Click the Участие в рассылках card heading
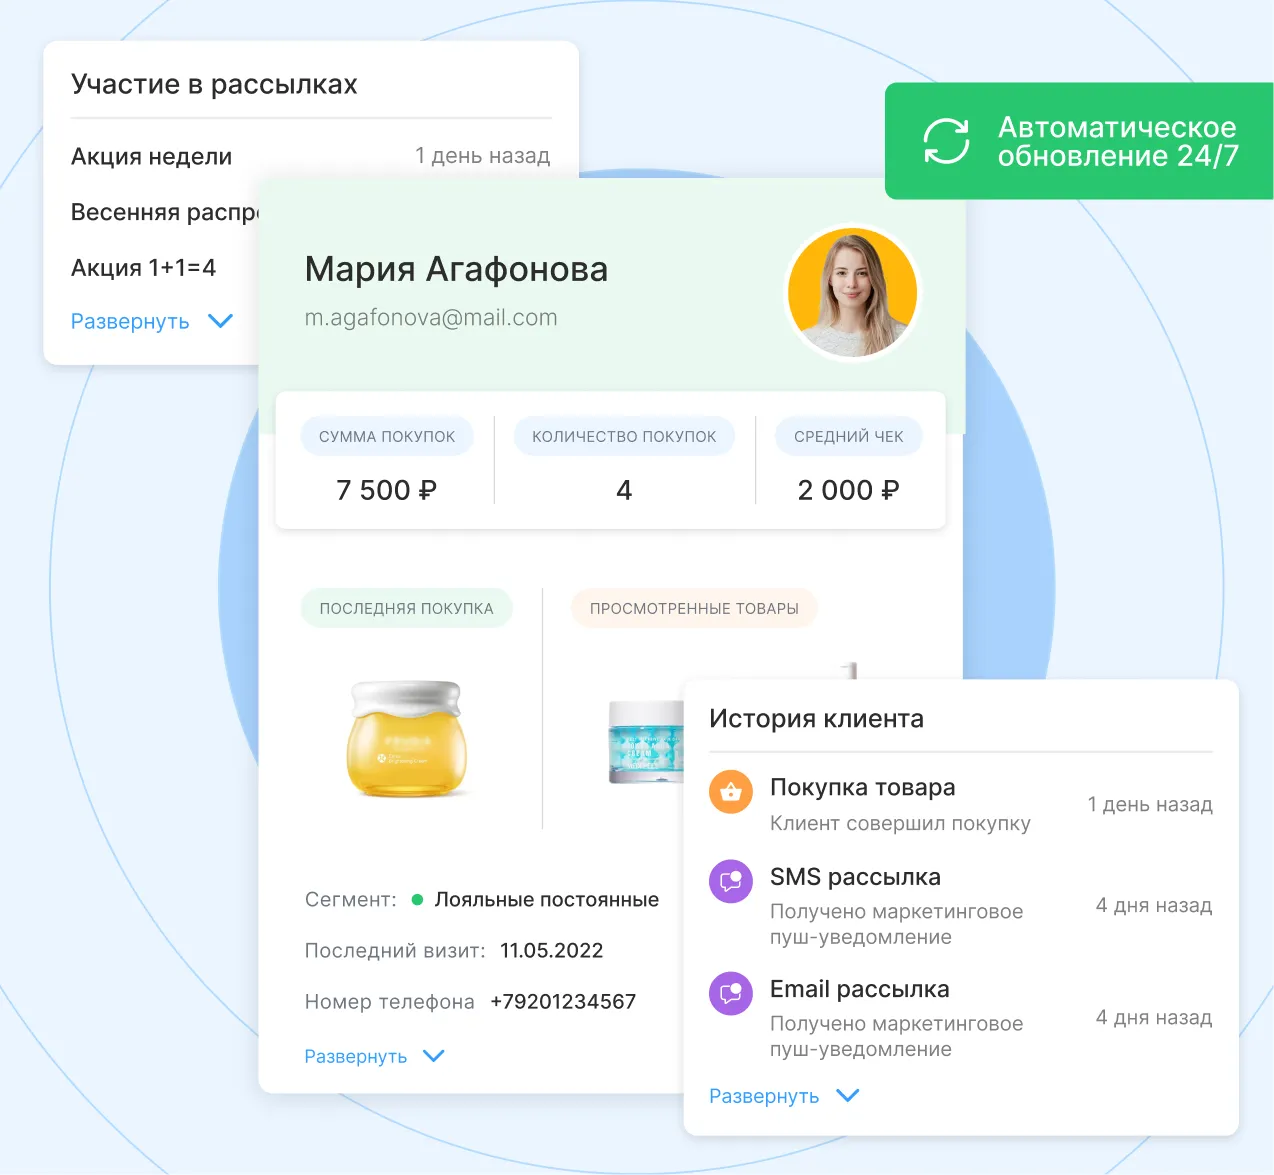The height and width of the screenshot is (1175, 1274). (214, 84)
